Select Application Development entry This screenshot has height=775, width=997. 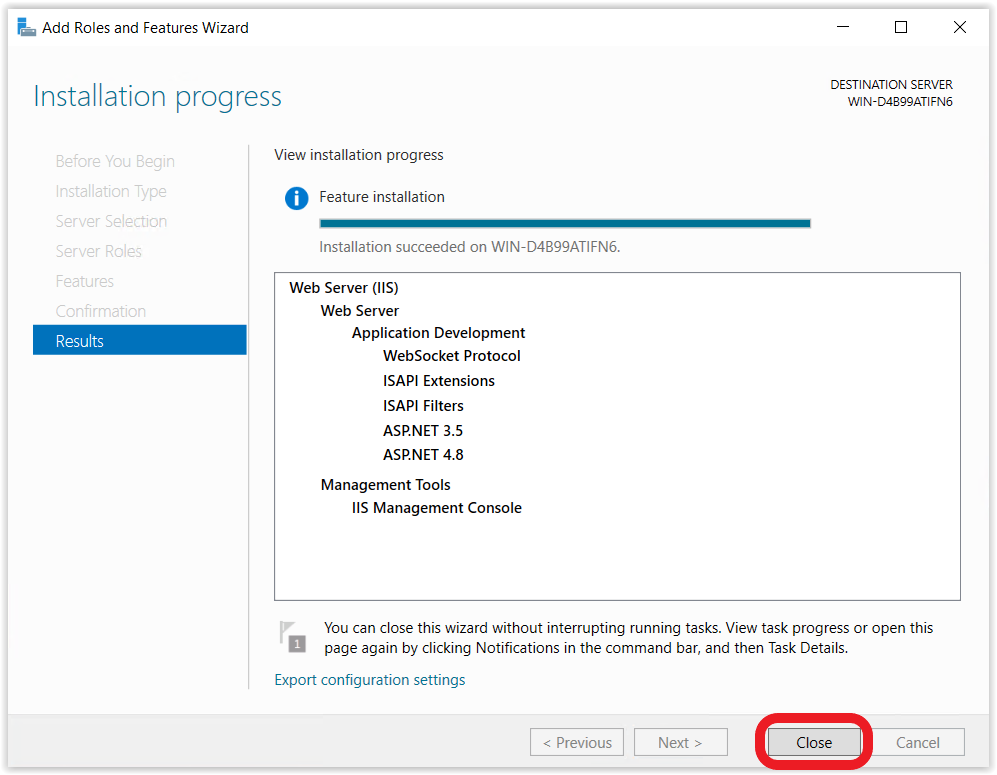coord(438,333)
